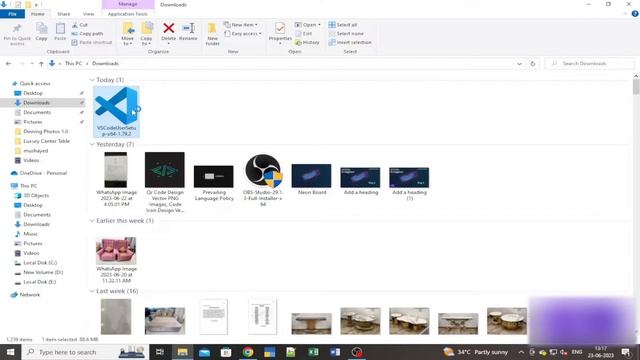Open Application Tools ribbon tab
Image resolution: width=640 pixels, height=360 pixels.
(x=128, y=14)
